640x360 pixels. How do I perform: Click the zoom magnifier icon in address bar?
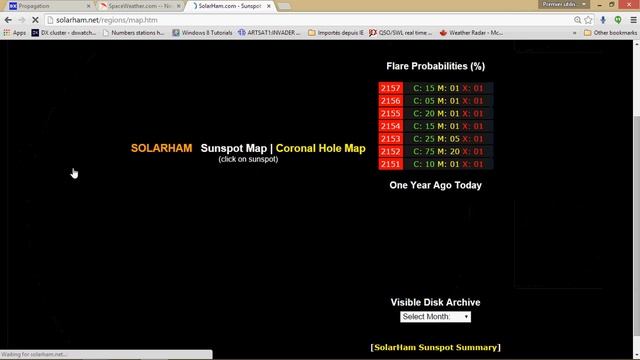[x=577, y=20]
